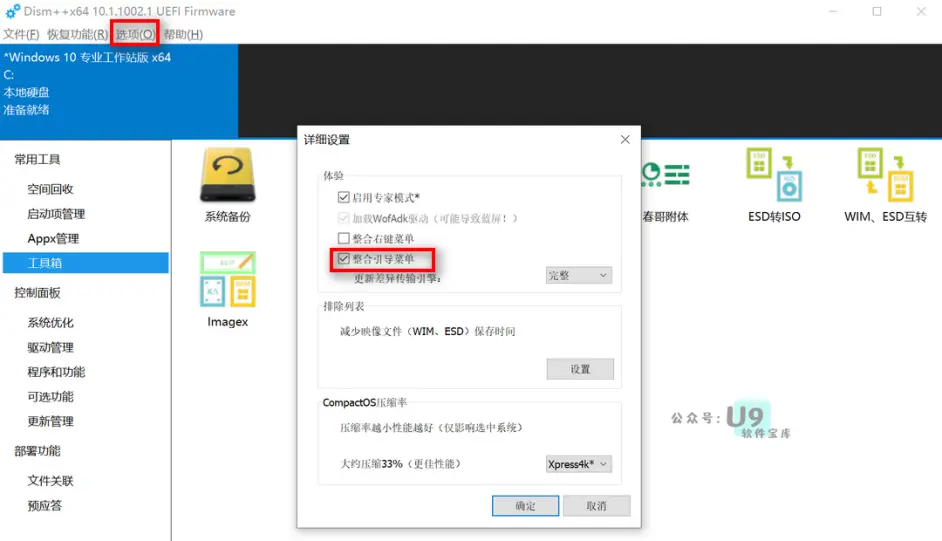Viewport: 942px width, 541px height.
Task: Confirm settings with the 确定 button
Action: tap(525, 506)
